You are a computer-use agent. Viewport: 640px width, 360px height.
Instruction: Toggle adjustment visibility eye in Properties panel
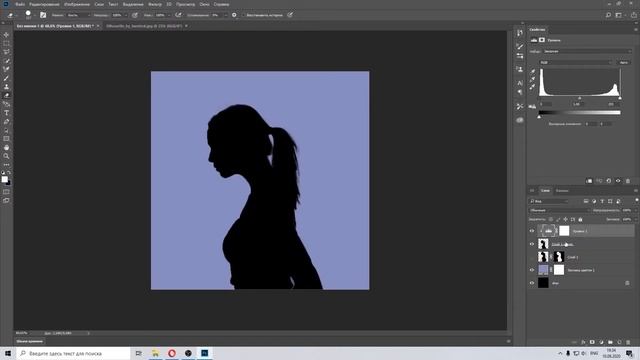point(618,181)
